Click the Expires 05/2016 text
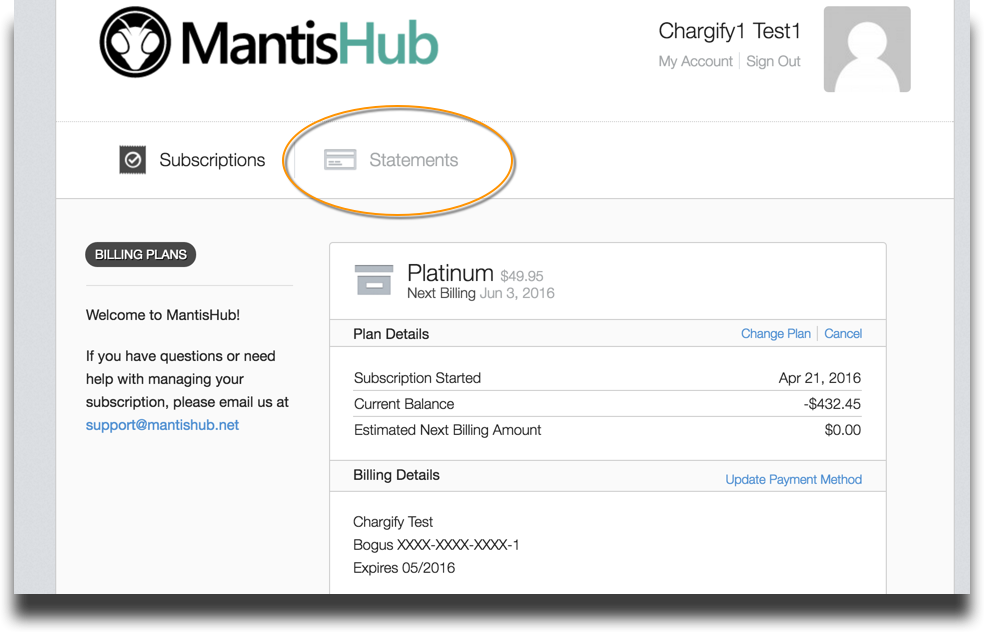The height and width of the screenshot is (632, 984). point(404,568)
